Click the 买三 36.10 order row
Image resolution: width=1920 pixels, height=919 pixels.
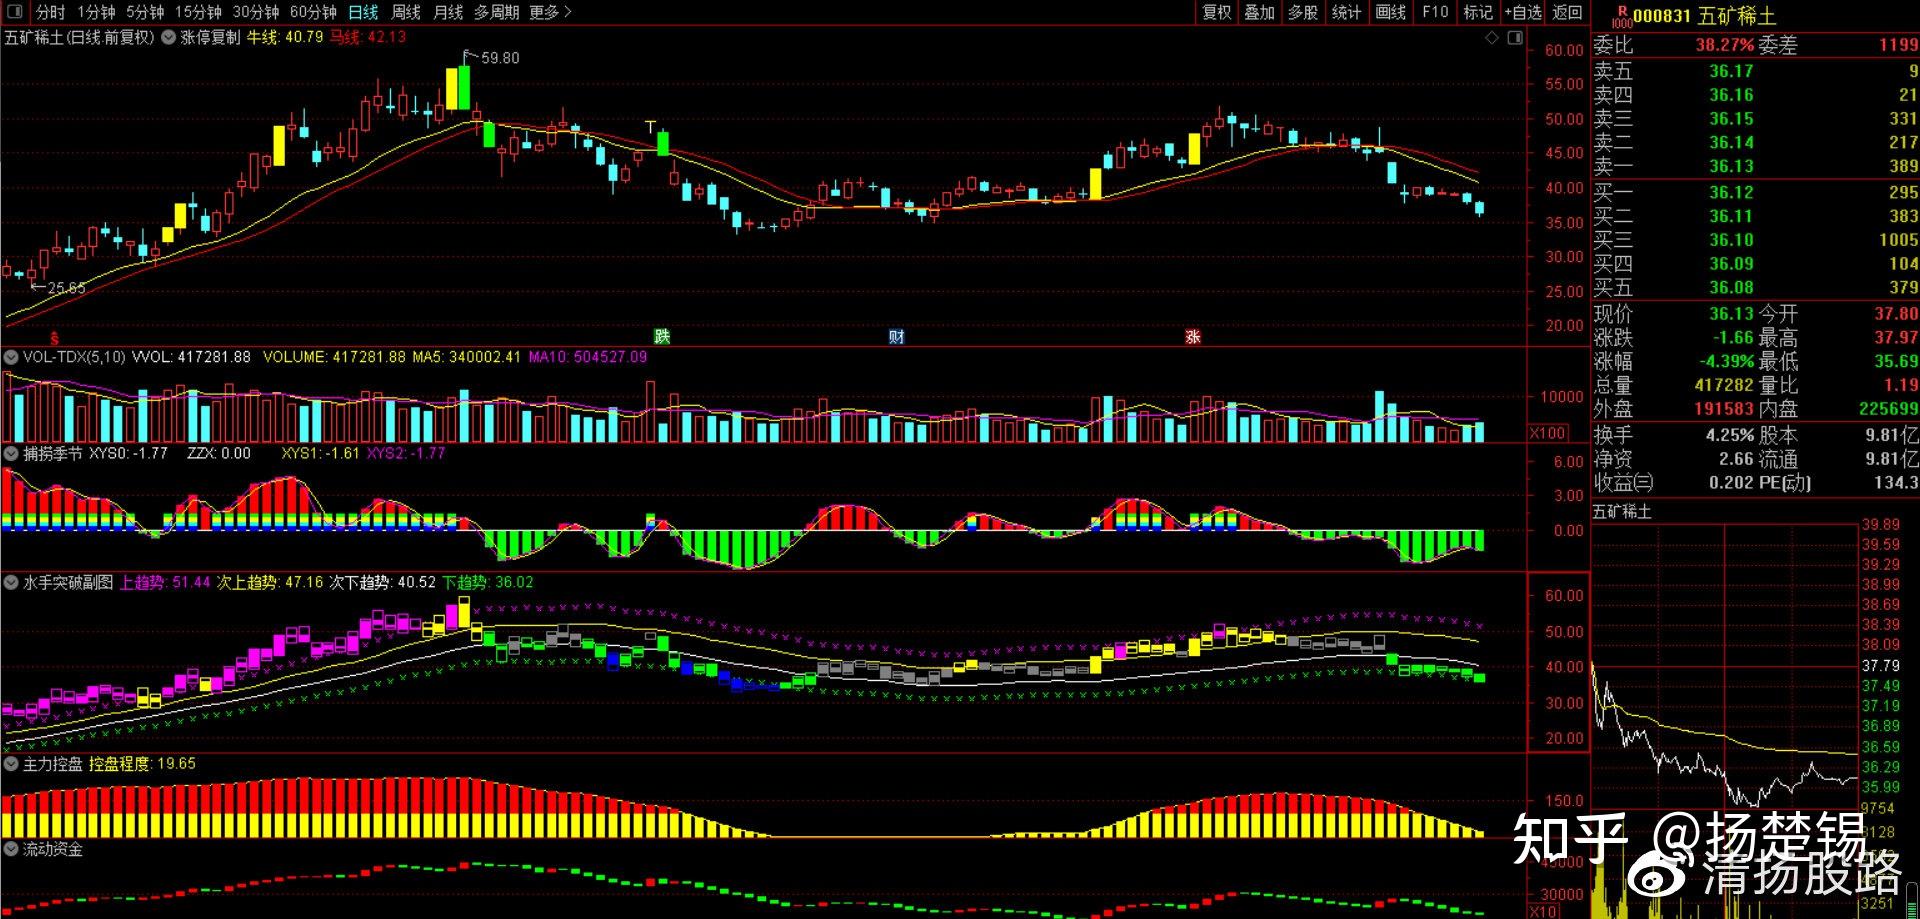coord(1755,240)
